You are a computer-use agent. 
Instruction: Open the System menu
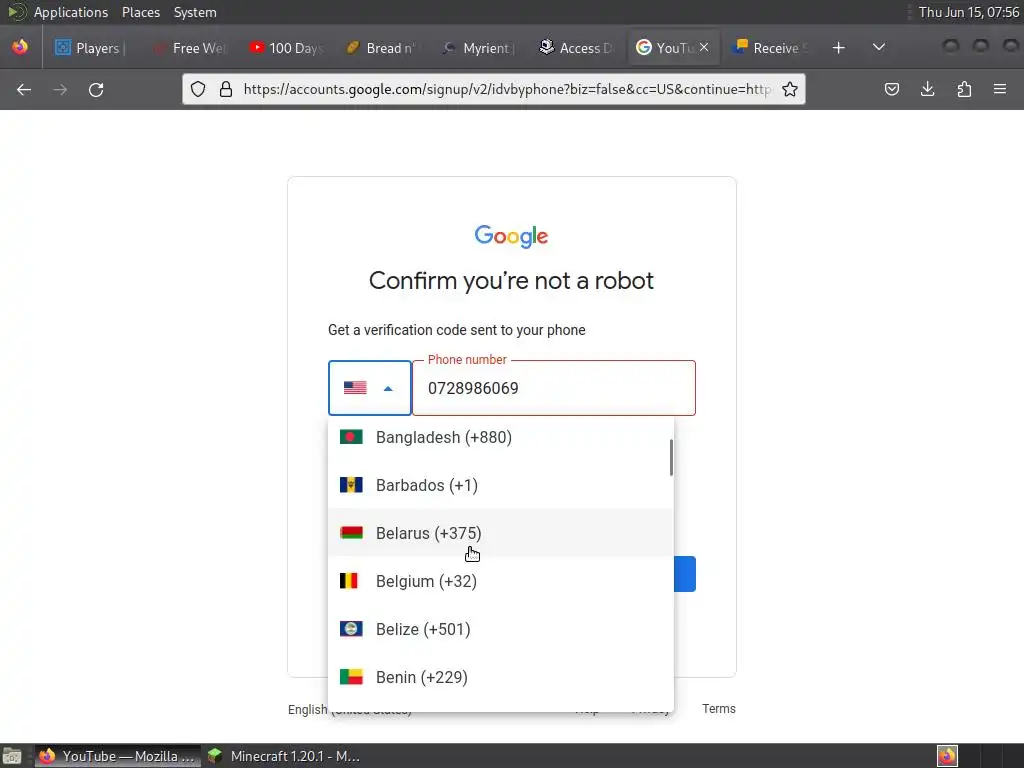pos(195,12)
